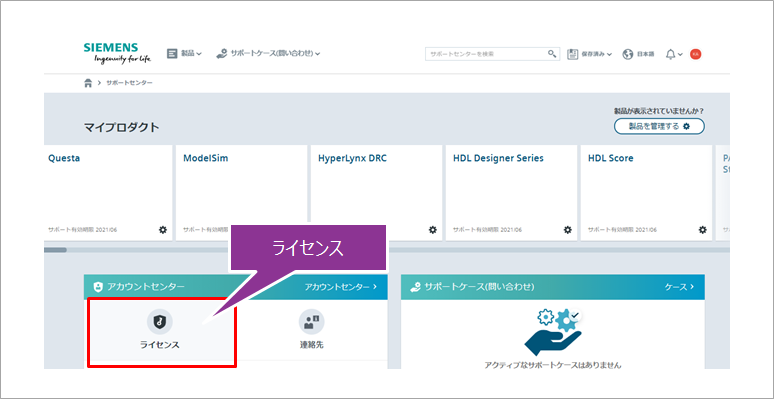The height and width of the screenshot is (399, 774).
Task: Open the Questa product card
Action: click(108, 193)
